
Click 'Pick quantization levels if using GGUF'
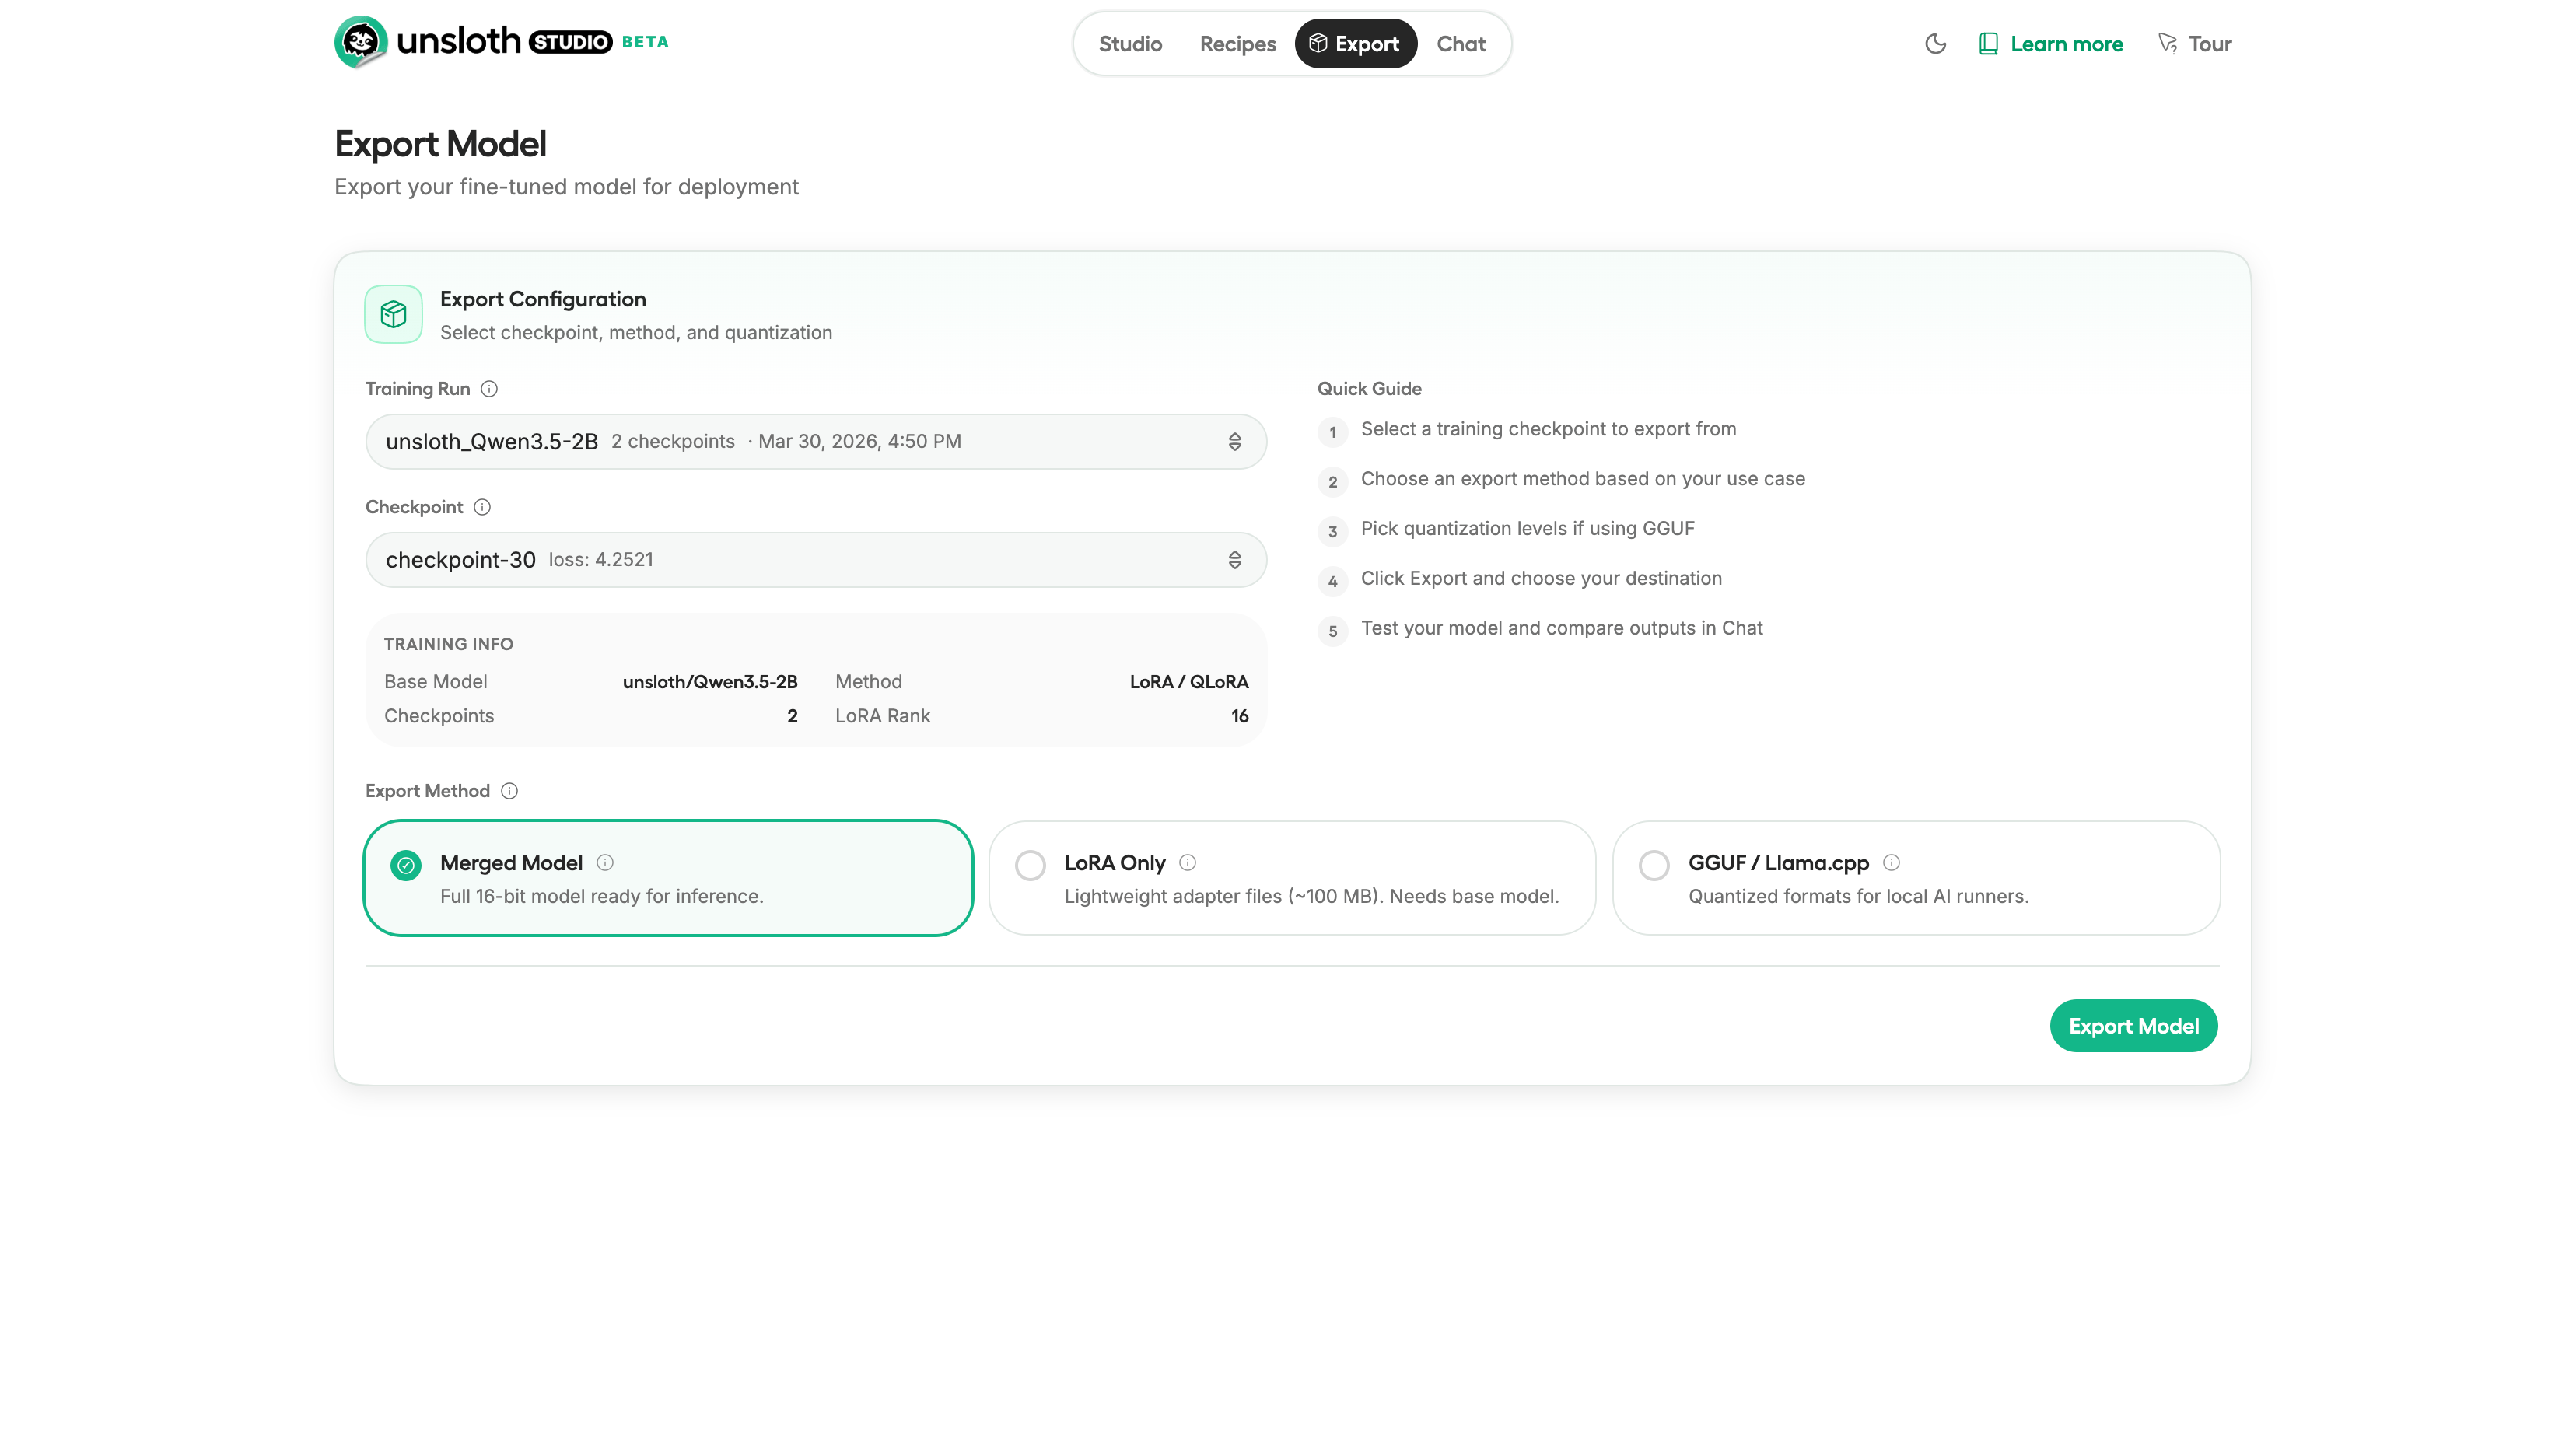pyautogui.click(x=1527, y=529)
